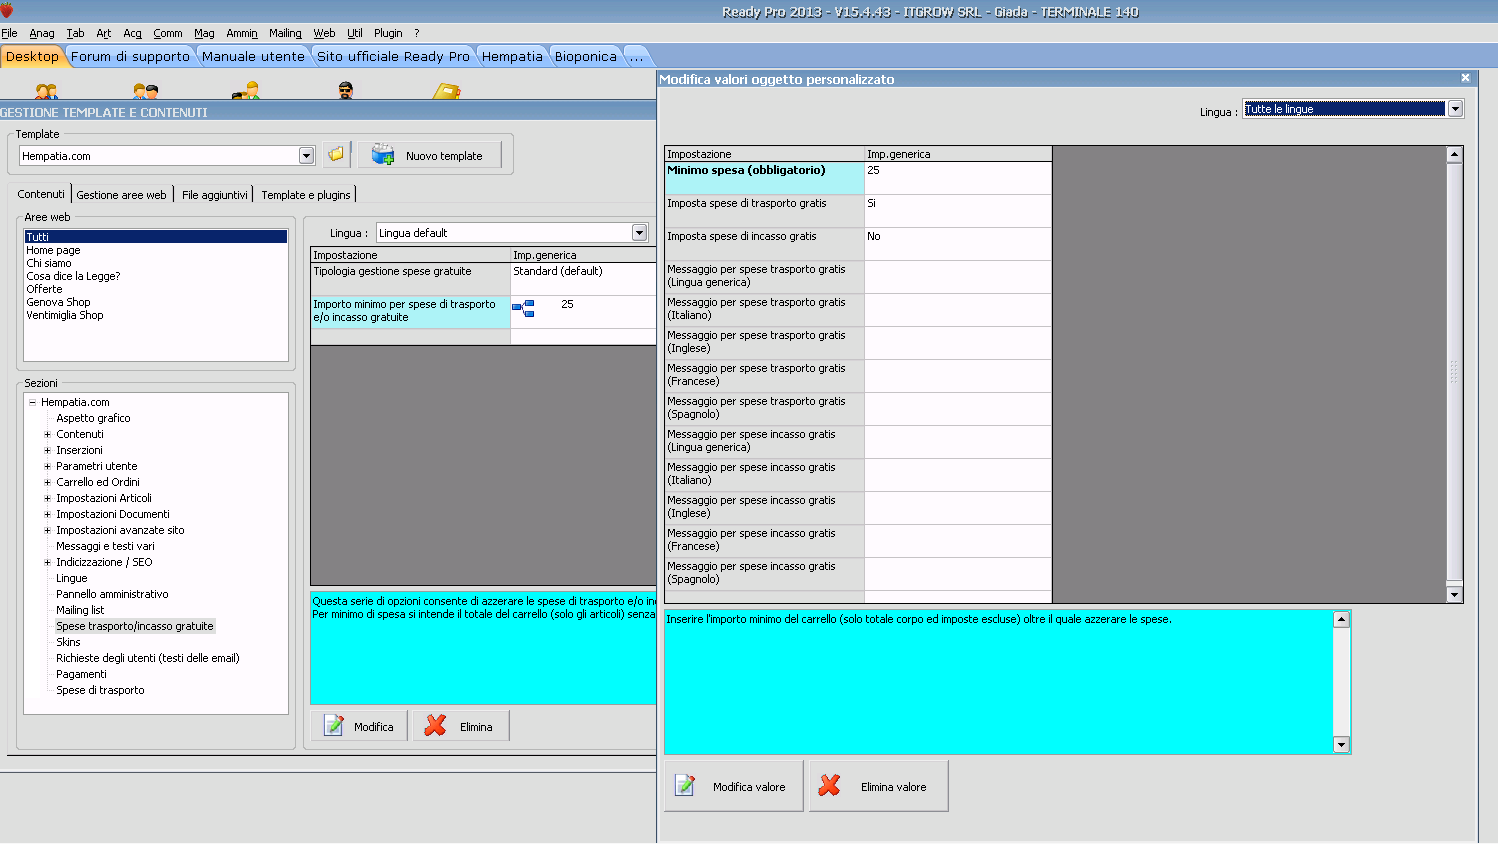Select Lingue in the Sezioni tree
1498x844 pixels.
pos(72,579)
